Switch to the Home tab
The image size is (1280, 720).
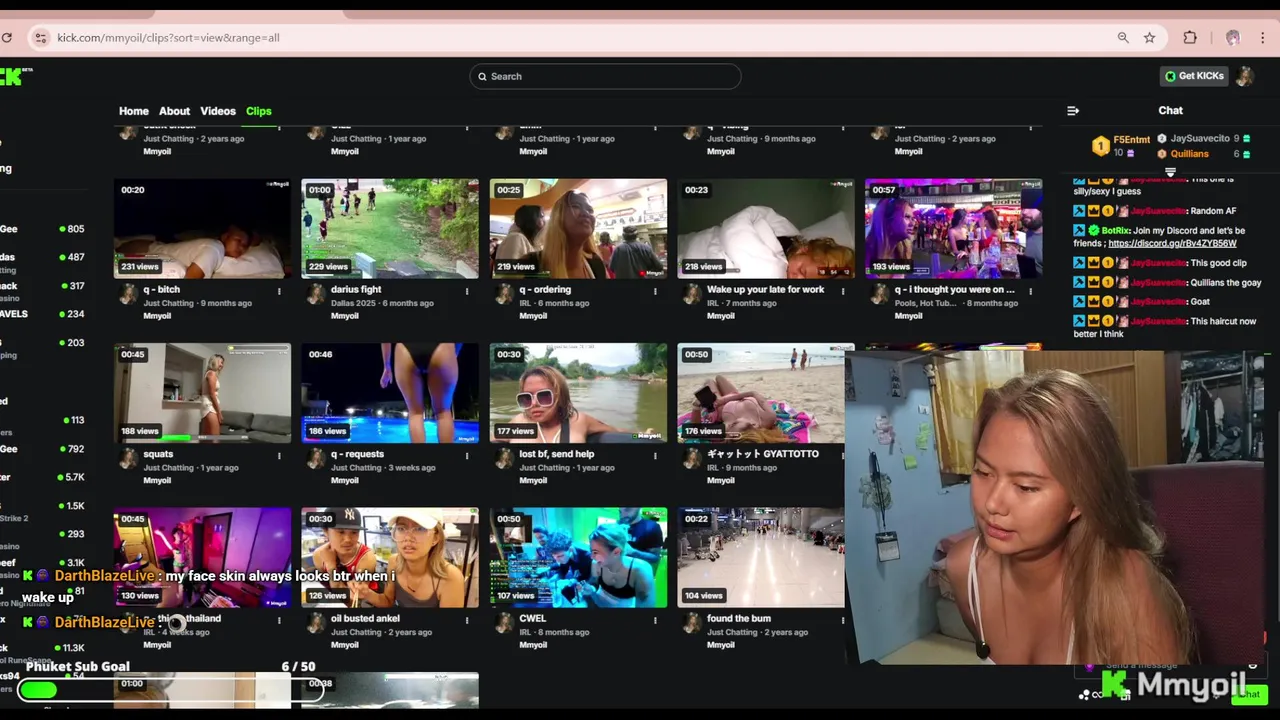[x=134, y=111]
